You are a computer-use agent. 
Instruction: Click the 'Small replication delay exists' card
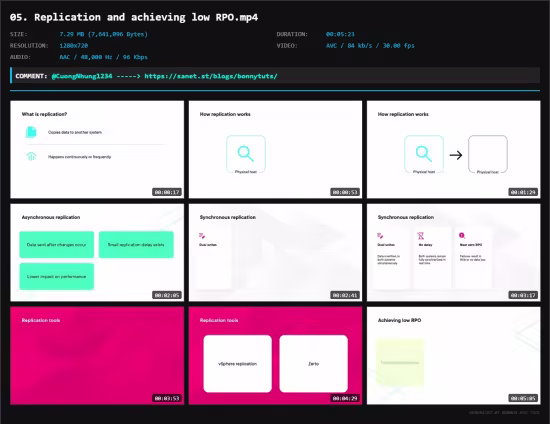pos(136,244)
